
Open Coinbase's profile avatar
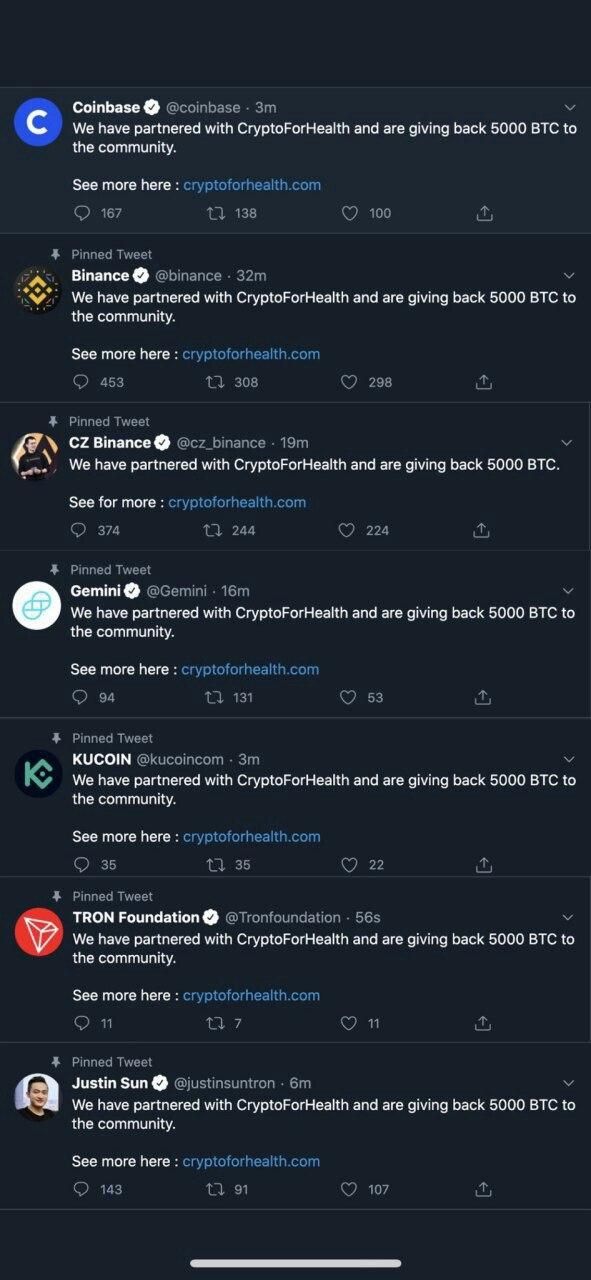tap(37, 121)
